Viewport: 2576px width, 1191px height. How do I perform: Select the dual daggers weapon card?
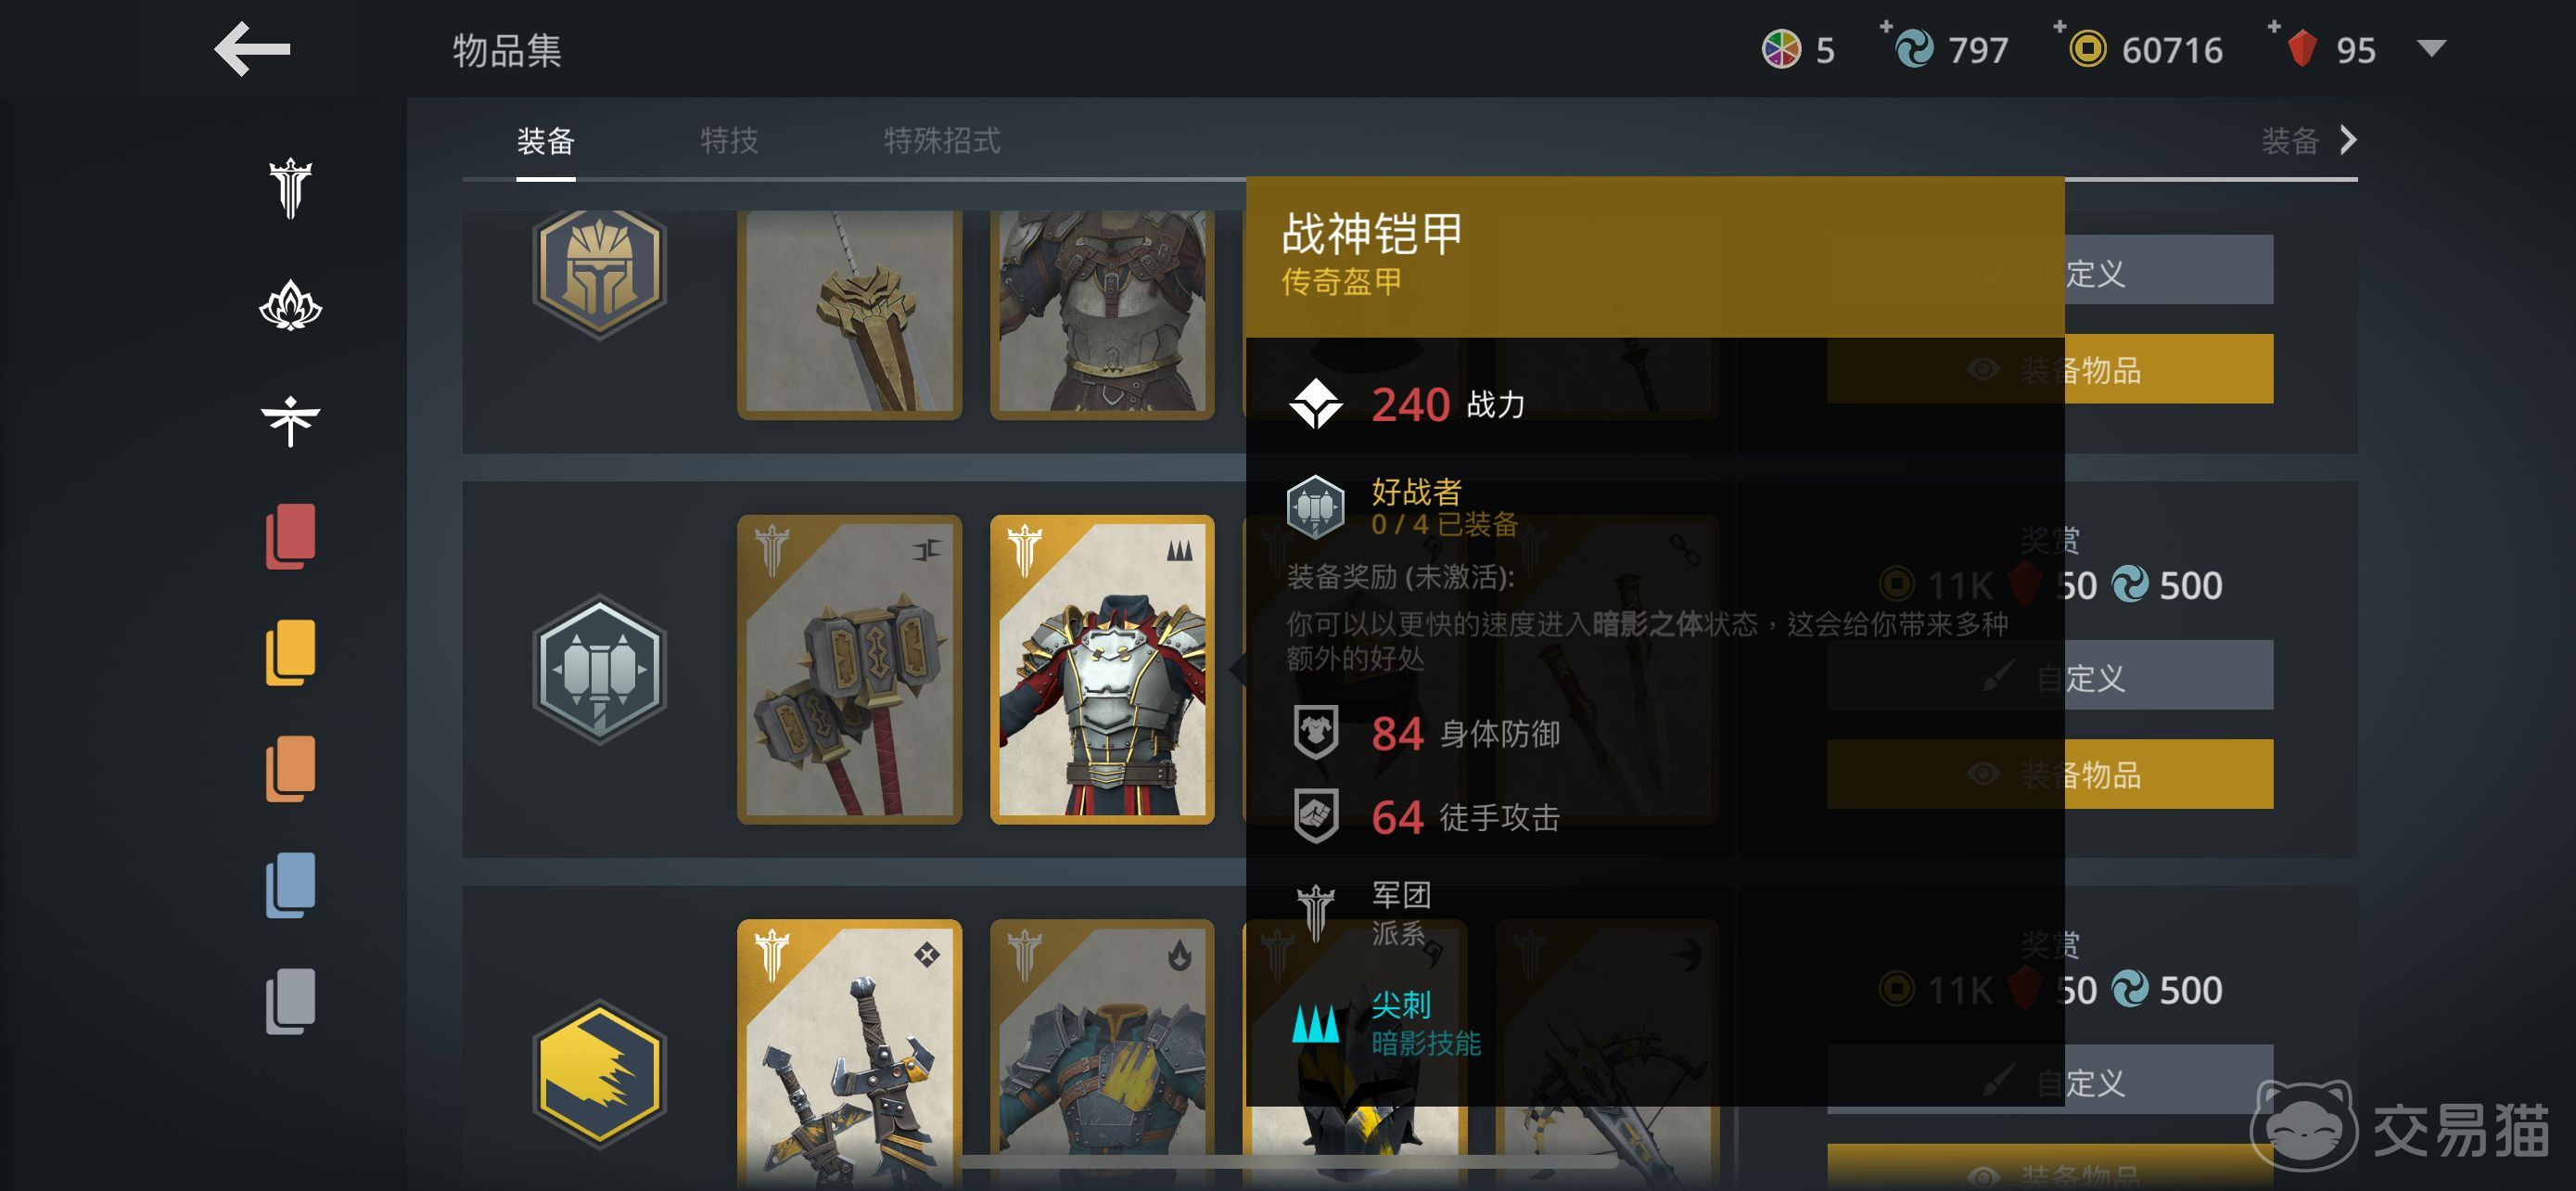click(x=849, y=1054)
